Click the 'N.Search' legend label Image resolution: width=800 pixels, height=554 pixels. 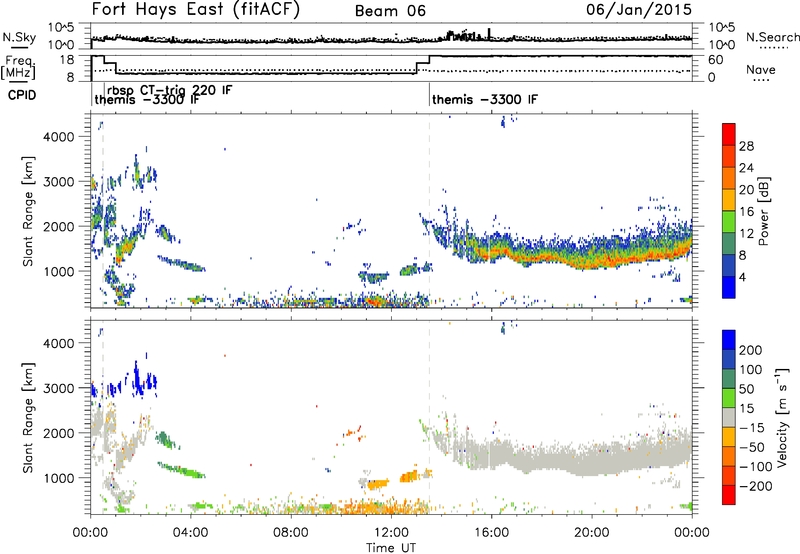coord(772,37)
